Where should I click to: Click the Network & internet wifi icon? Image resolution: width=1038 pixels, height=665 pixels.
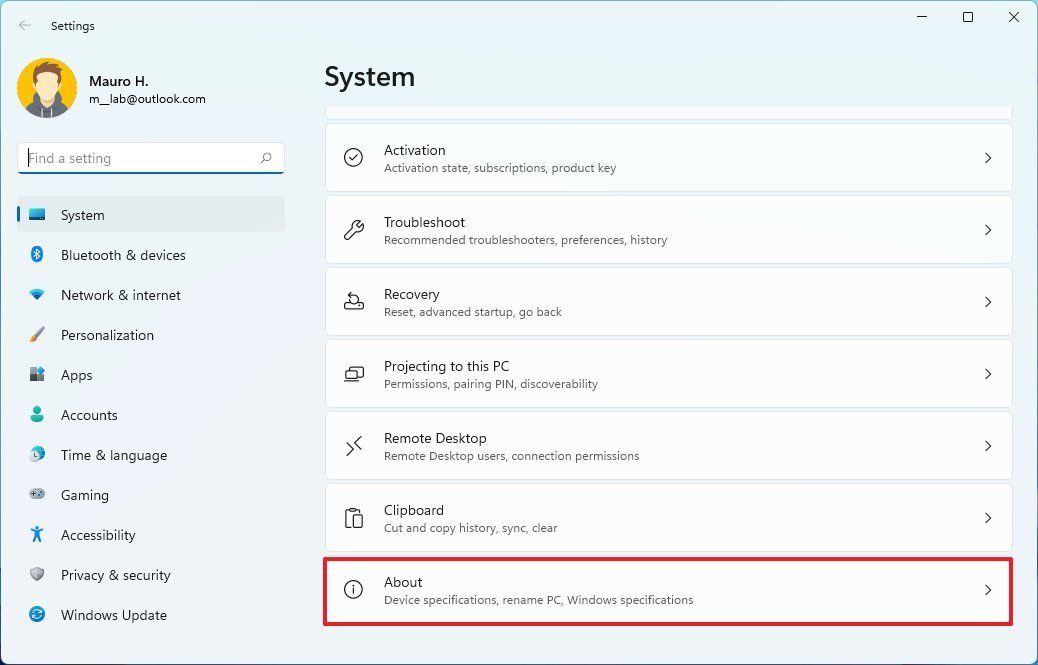[x=37, y=294]
